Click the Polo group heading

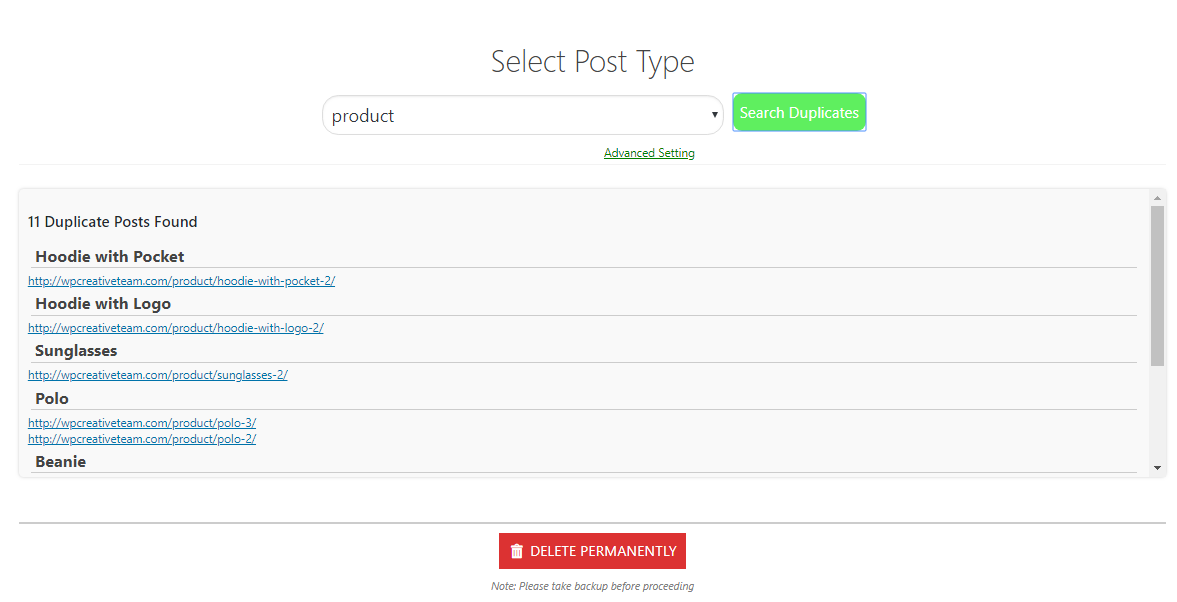point(52,399)
